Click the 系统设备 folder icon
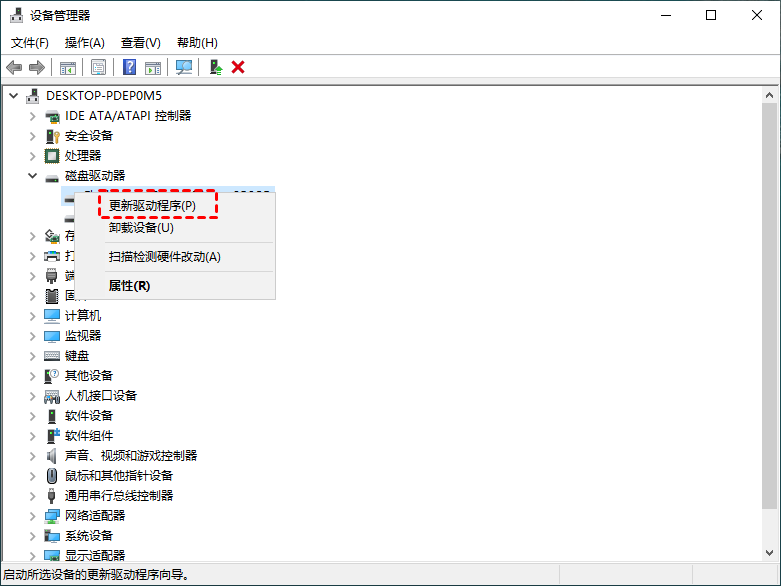The image size is (781, 586). click(x=52, y=536)
